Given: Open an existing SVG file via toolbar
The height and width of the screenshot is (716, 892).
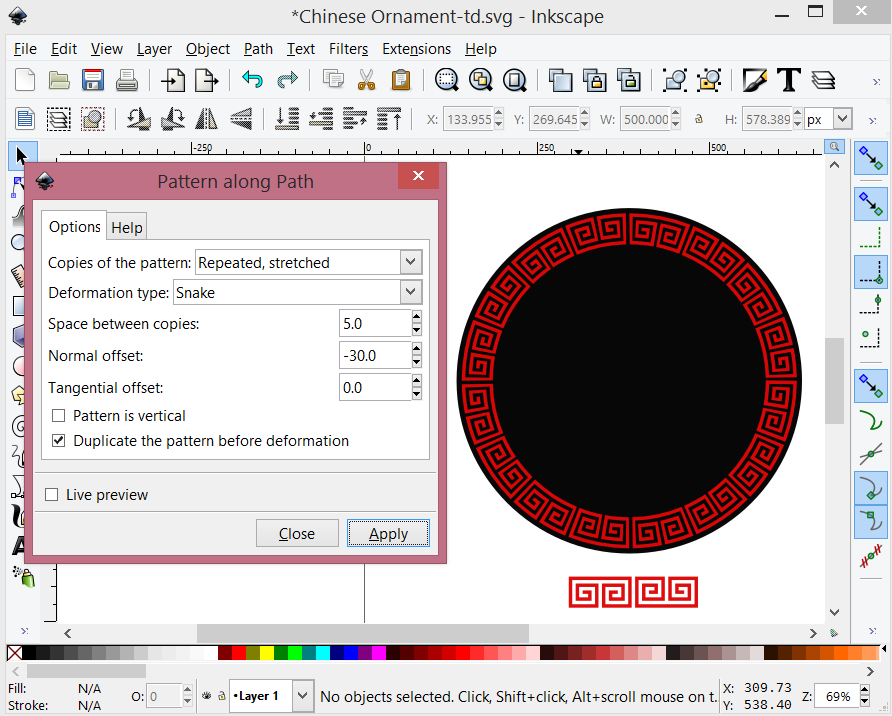Looking at the screenshot, I should point(58,80).
